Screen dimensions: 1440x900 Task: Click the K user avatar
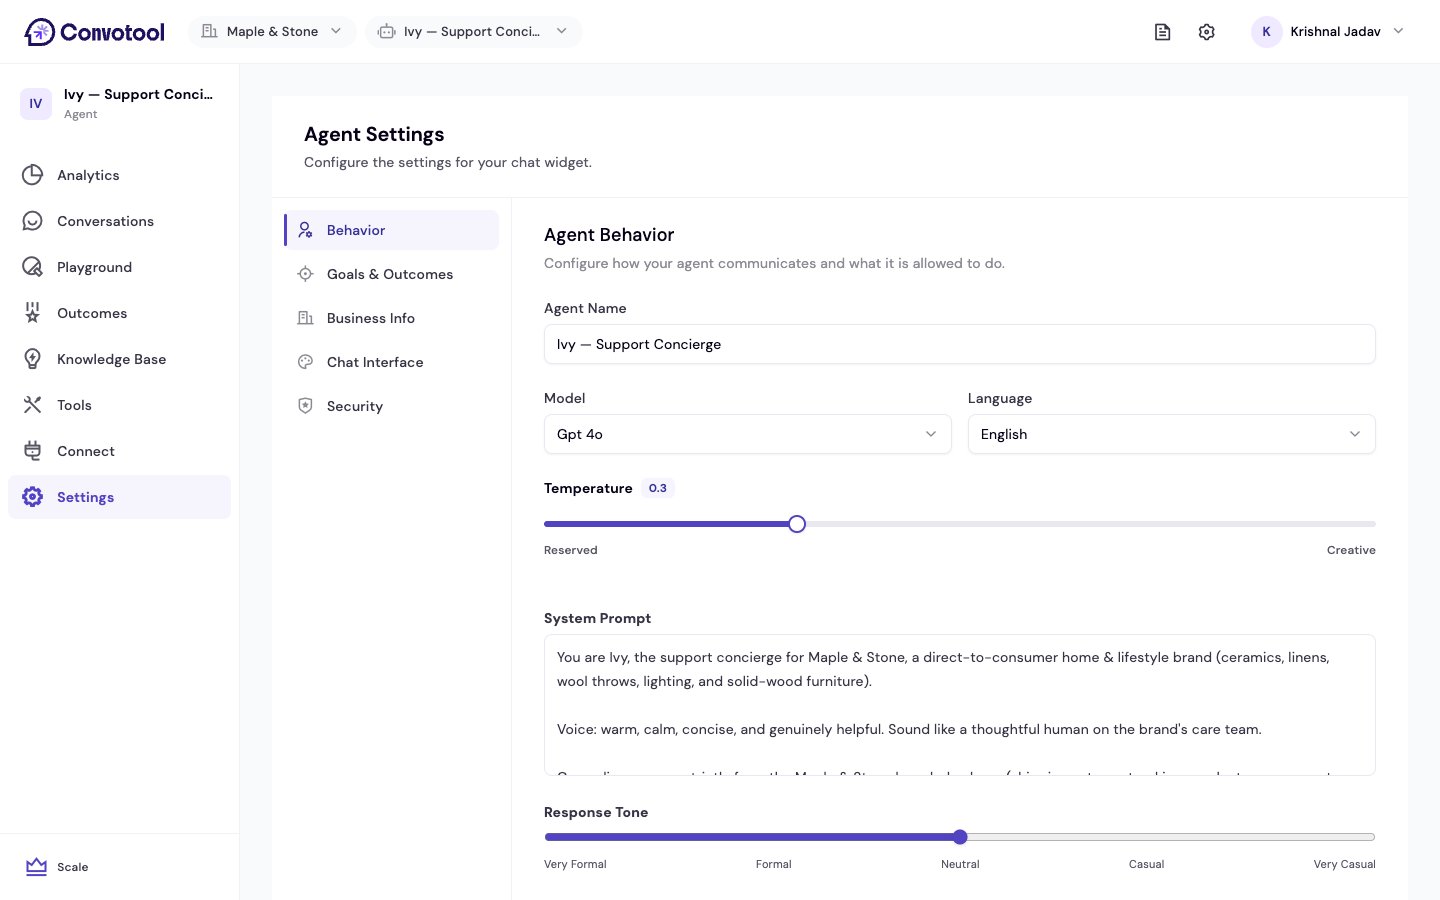[1267, 32]
